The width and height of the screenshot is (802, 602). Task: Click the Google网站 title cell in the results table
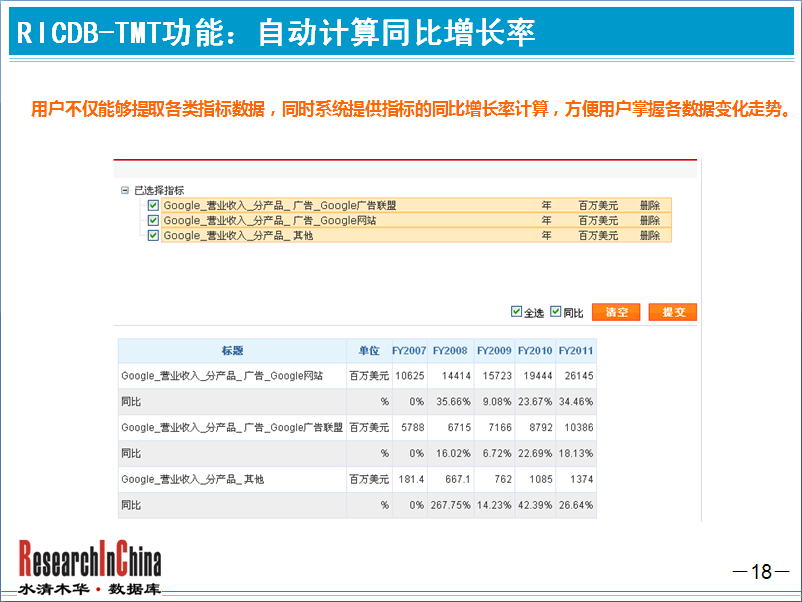coord(232,376)
